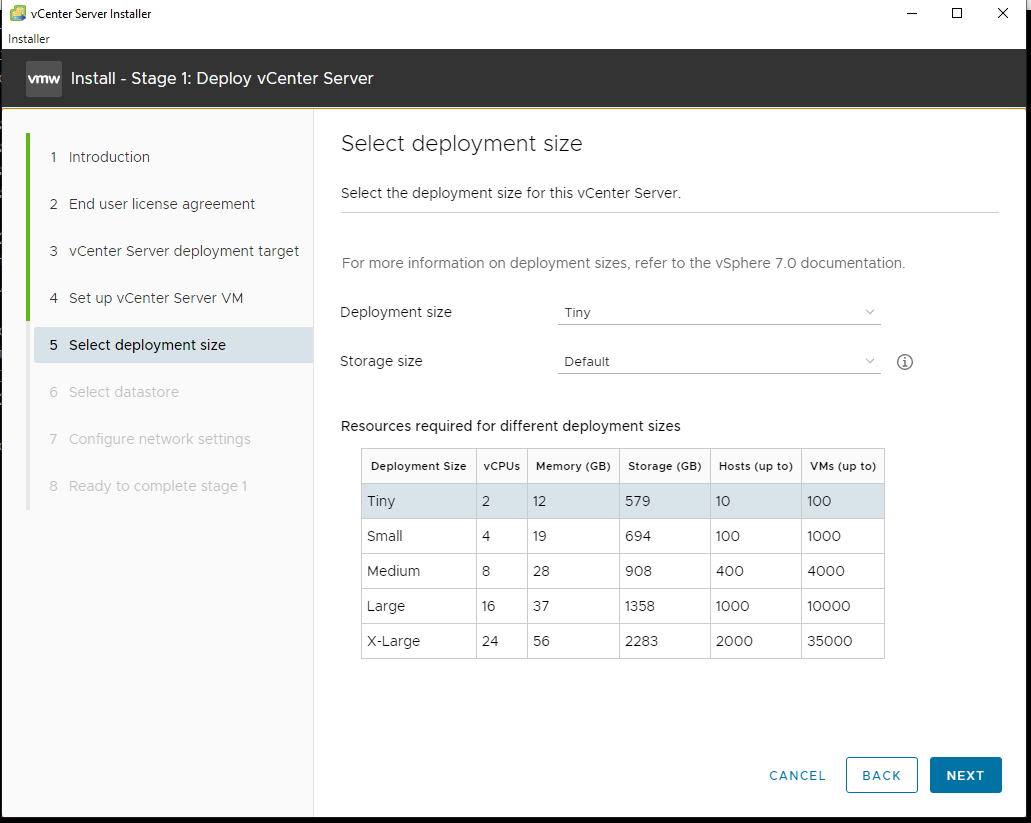Click the Hosts (up to) column header
Image resolution: width=1031 pixels, height=823 pixels.
(x=756, y=466)
